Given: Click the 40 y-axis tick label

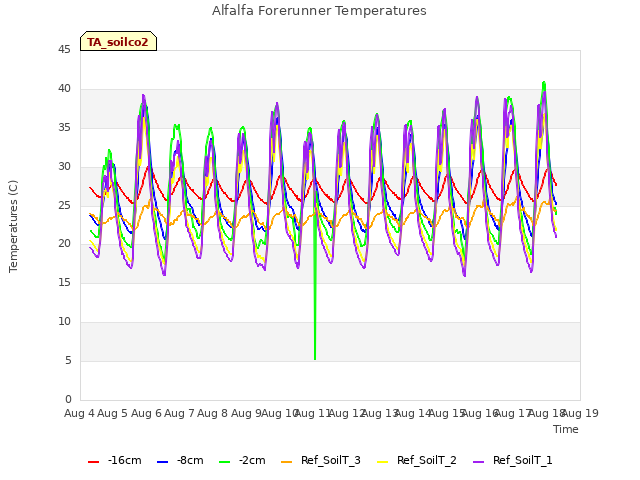Looking at the screenshot, I should click(64, 88).
